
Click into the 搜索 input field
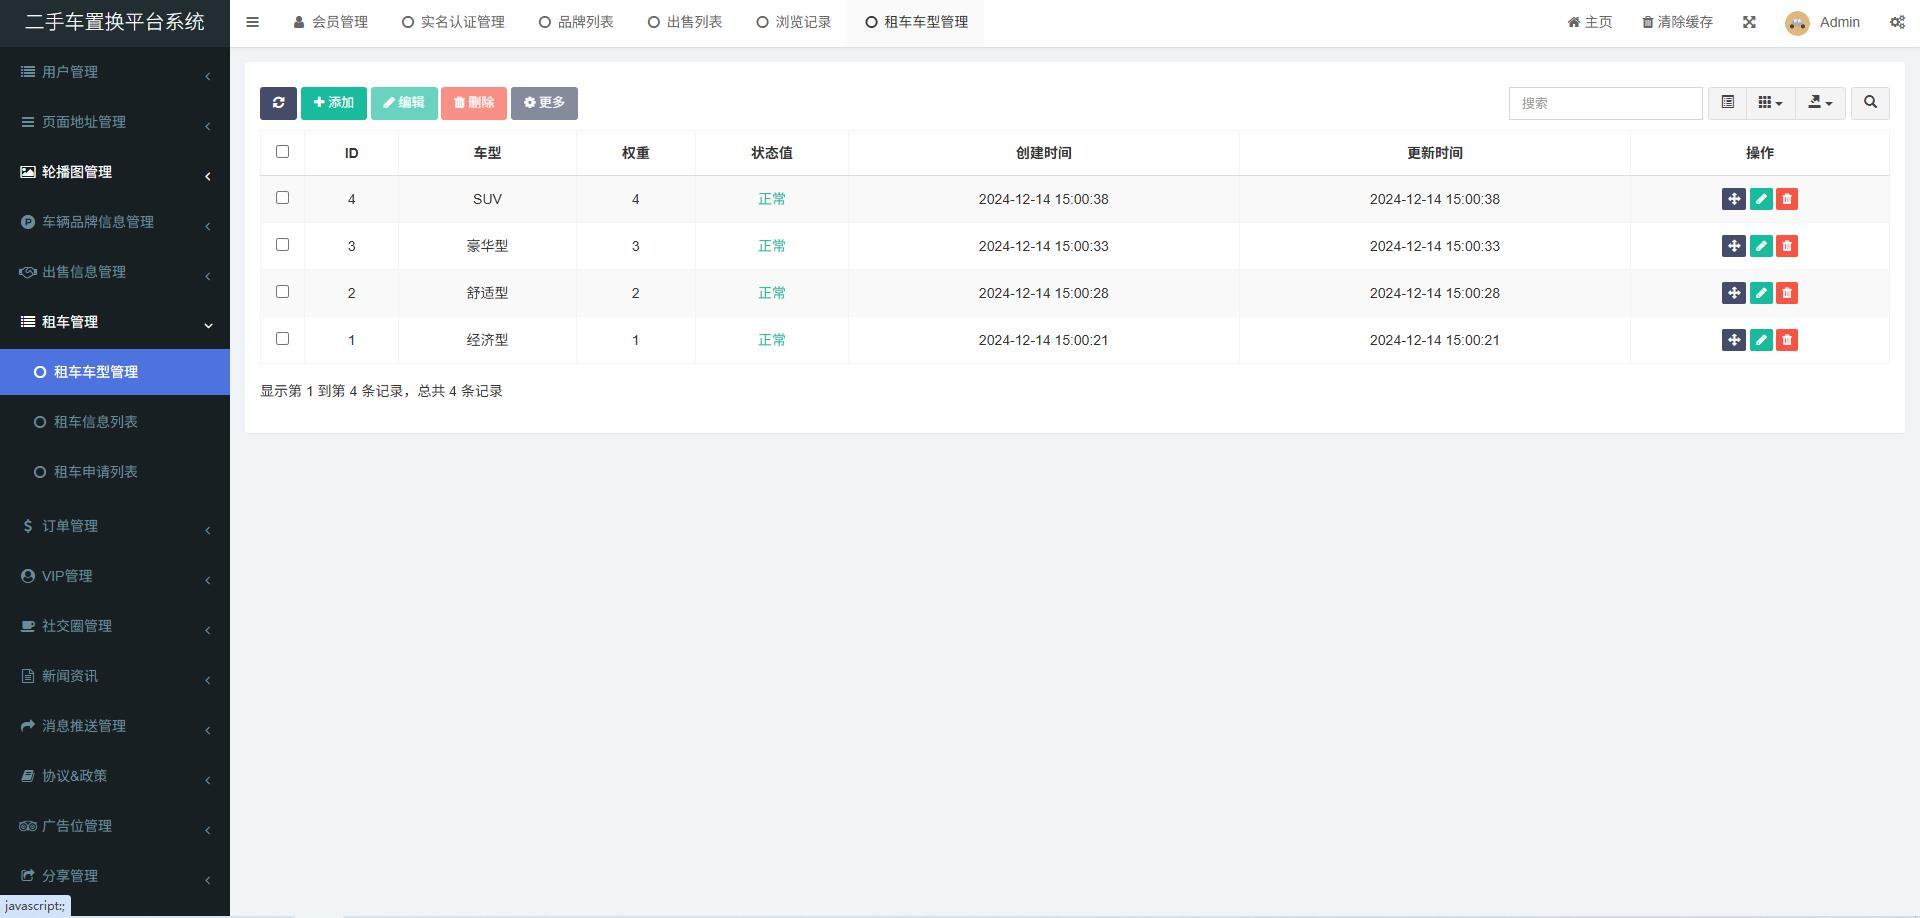coord(1605,103)
